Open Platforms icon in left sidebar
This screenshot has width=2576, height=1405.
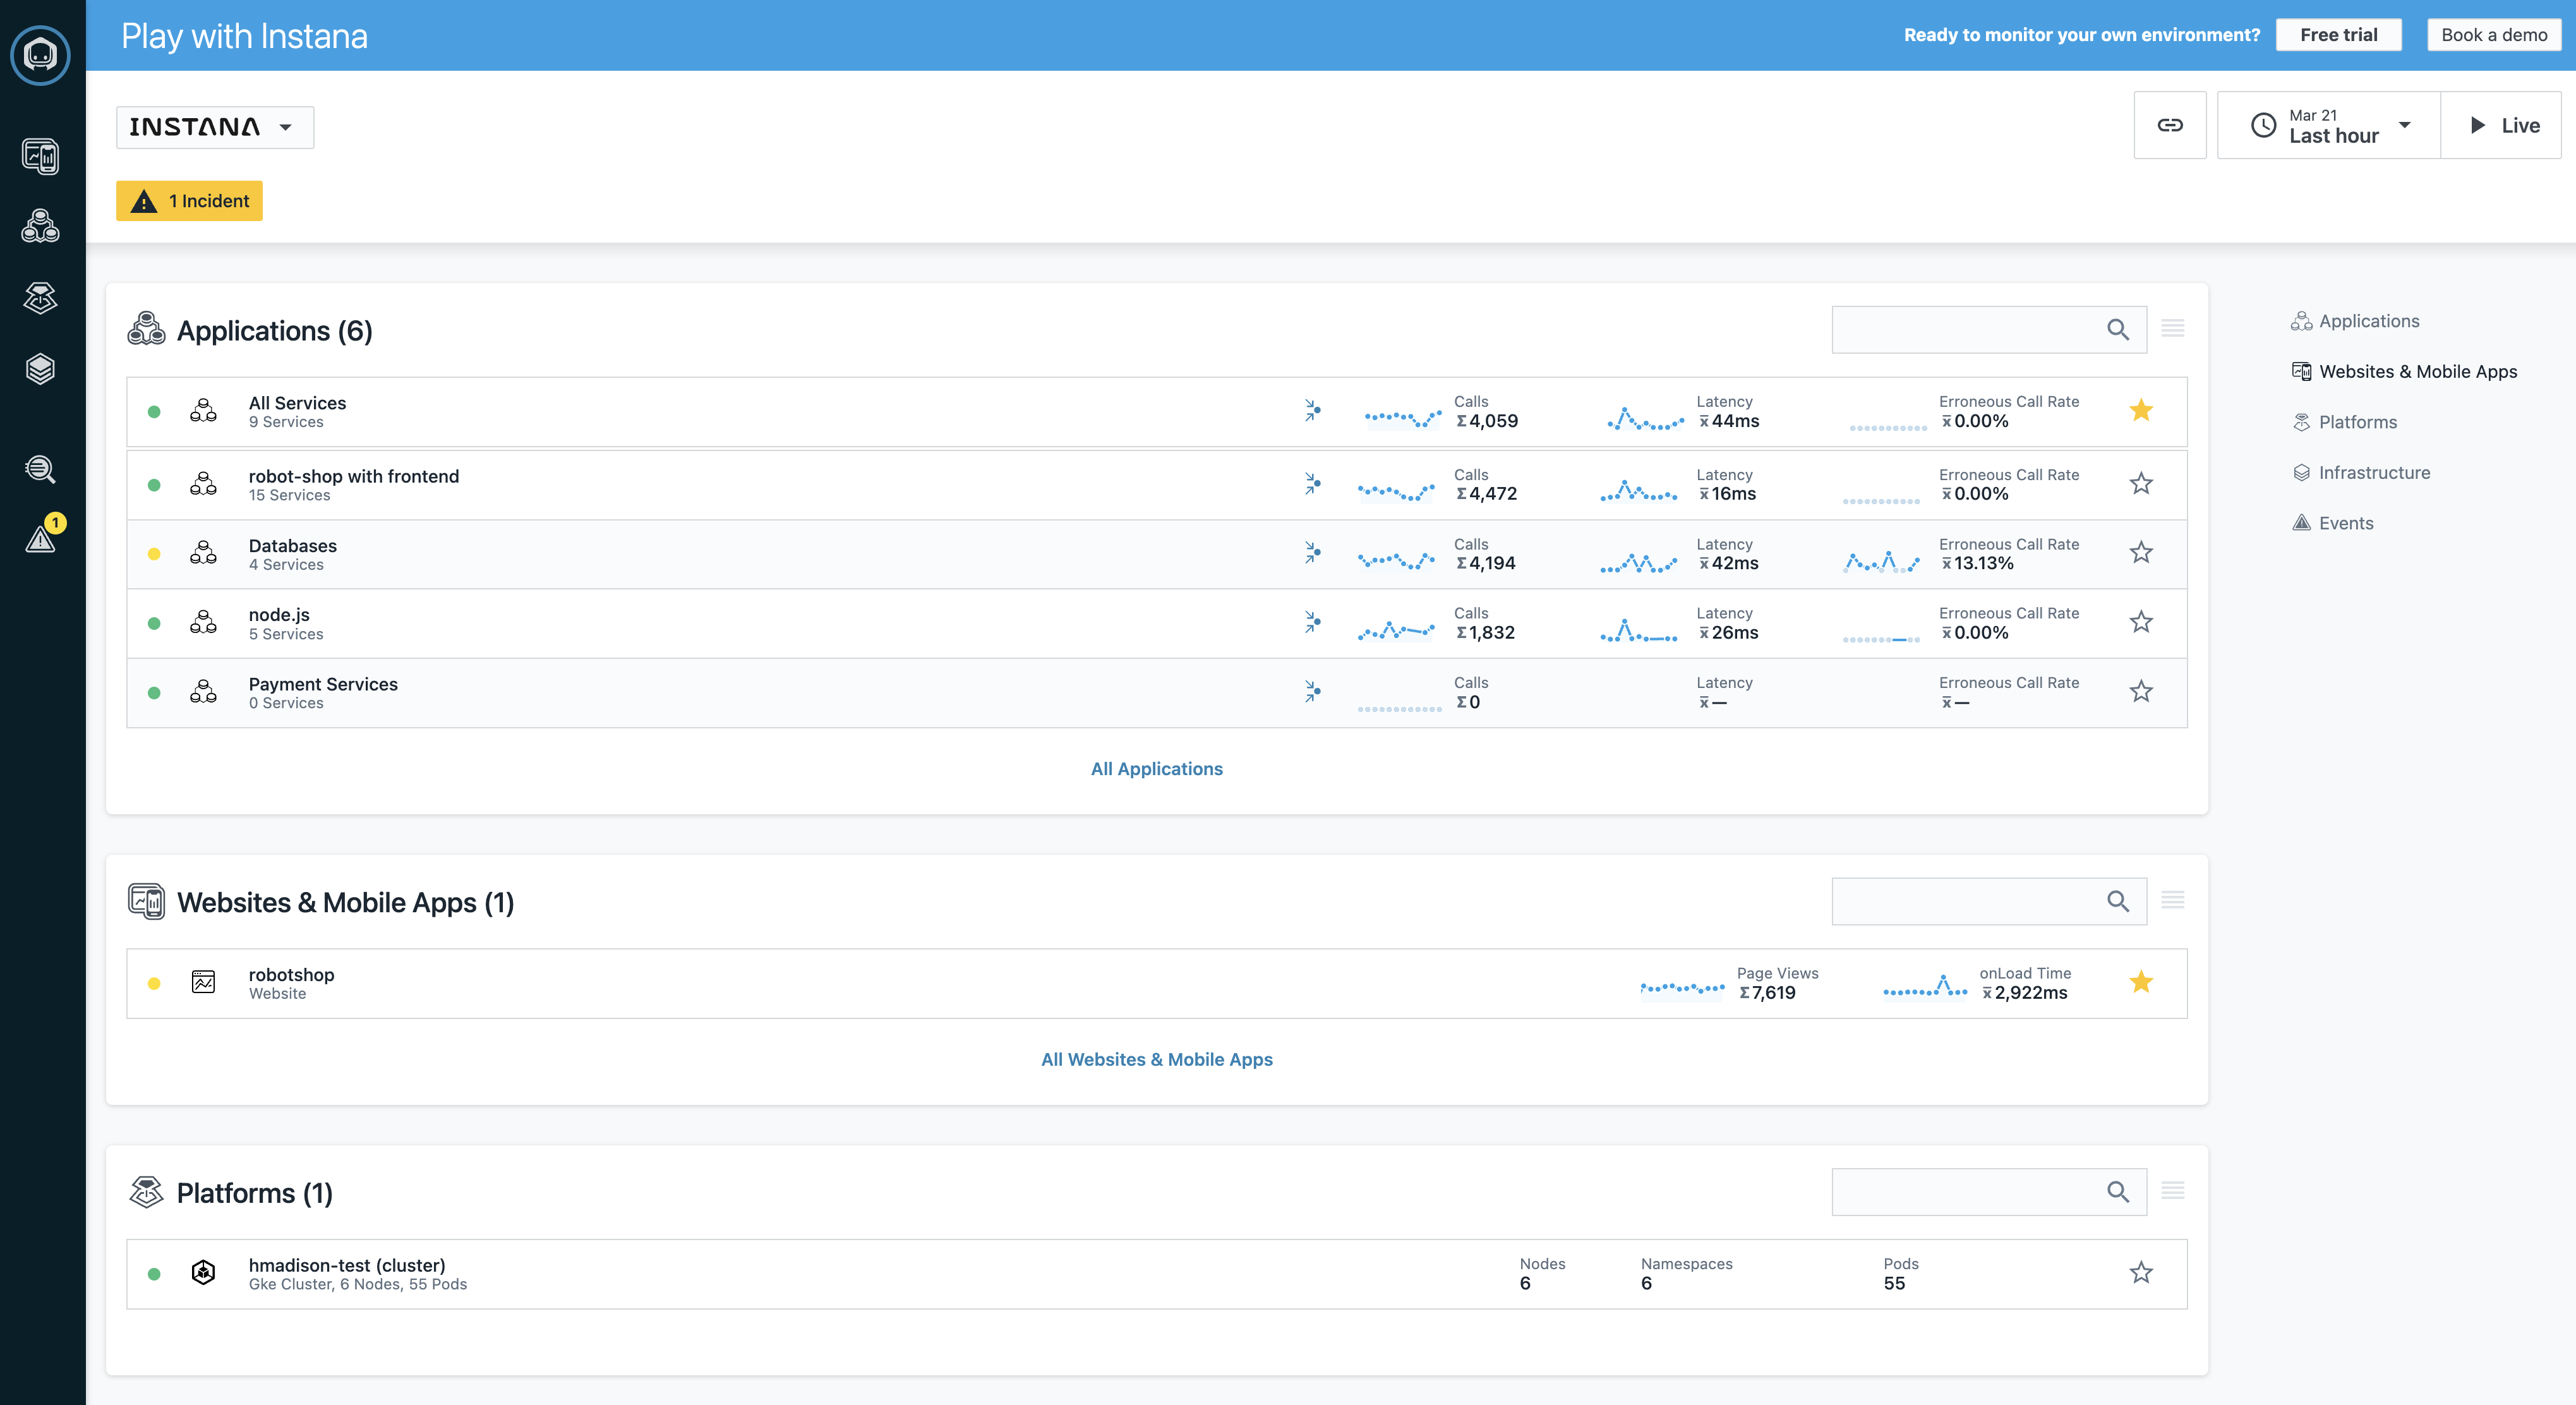[40, 298]
